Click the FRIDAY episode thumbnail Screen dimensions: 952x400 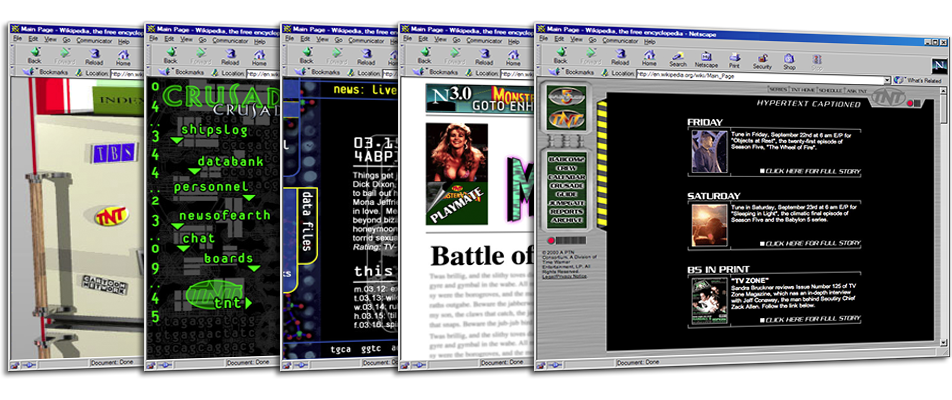click(x=710, y=152)
